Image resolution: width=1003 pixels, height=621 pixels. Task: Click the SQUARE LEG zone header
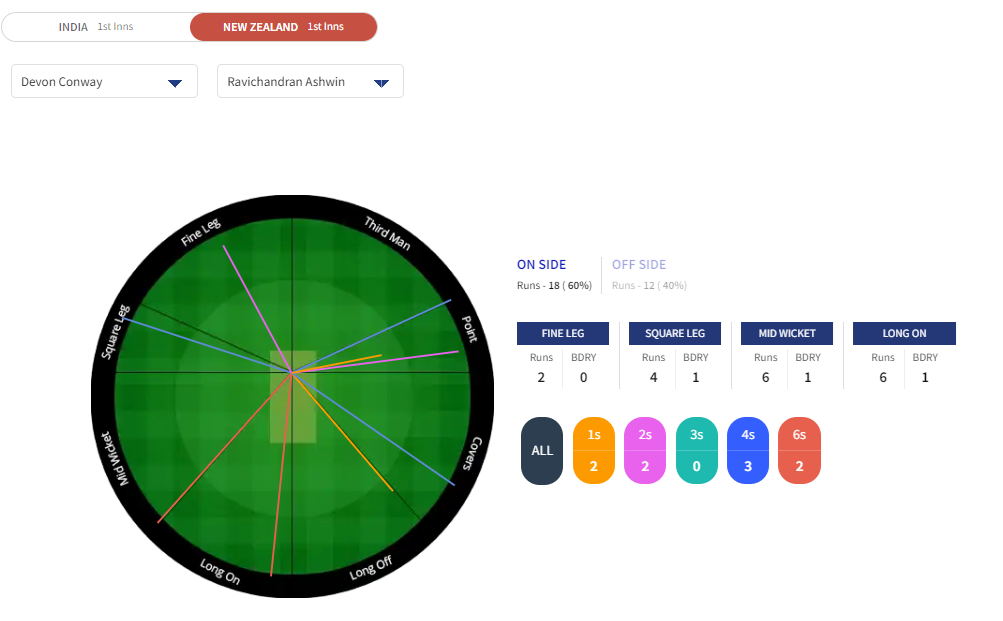point(674,333)
